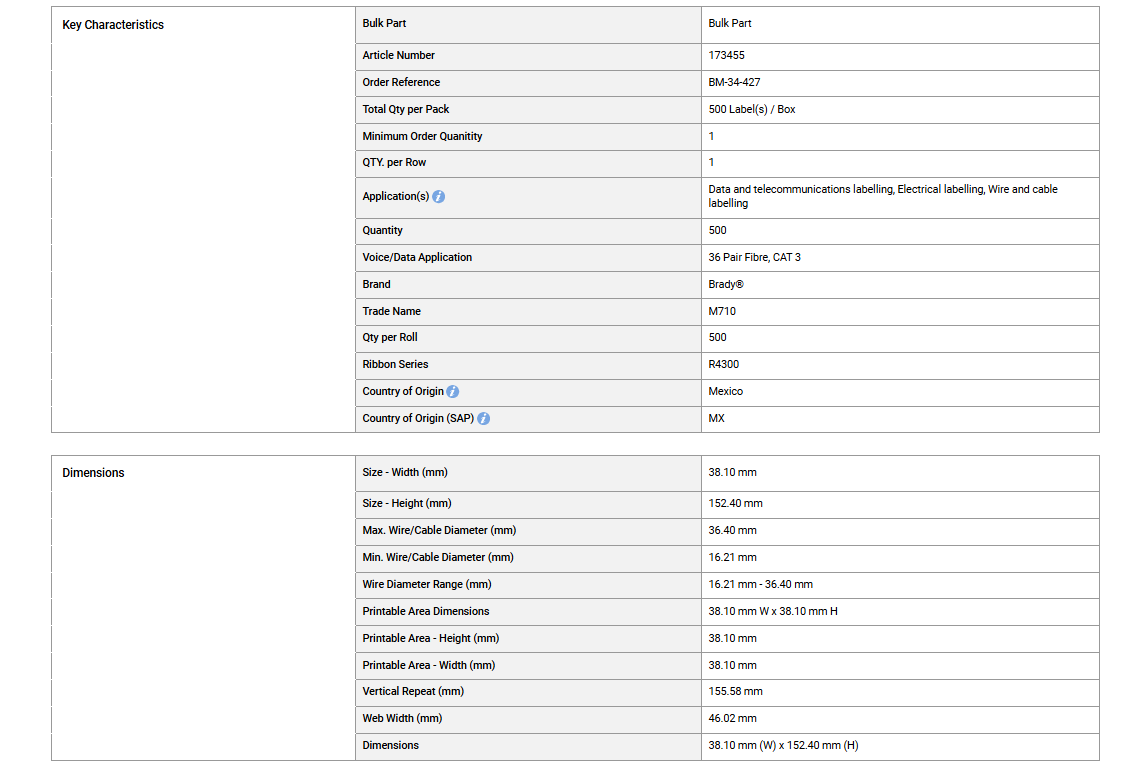This screenshot has width=1129, height=774.
Task: Click the Country of Origin (SAP) label
Action: (x=418, y=418)
